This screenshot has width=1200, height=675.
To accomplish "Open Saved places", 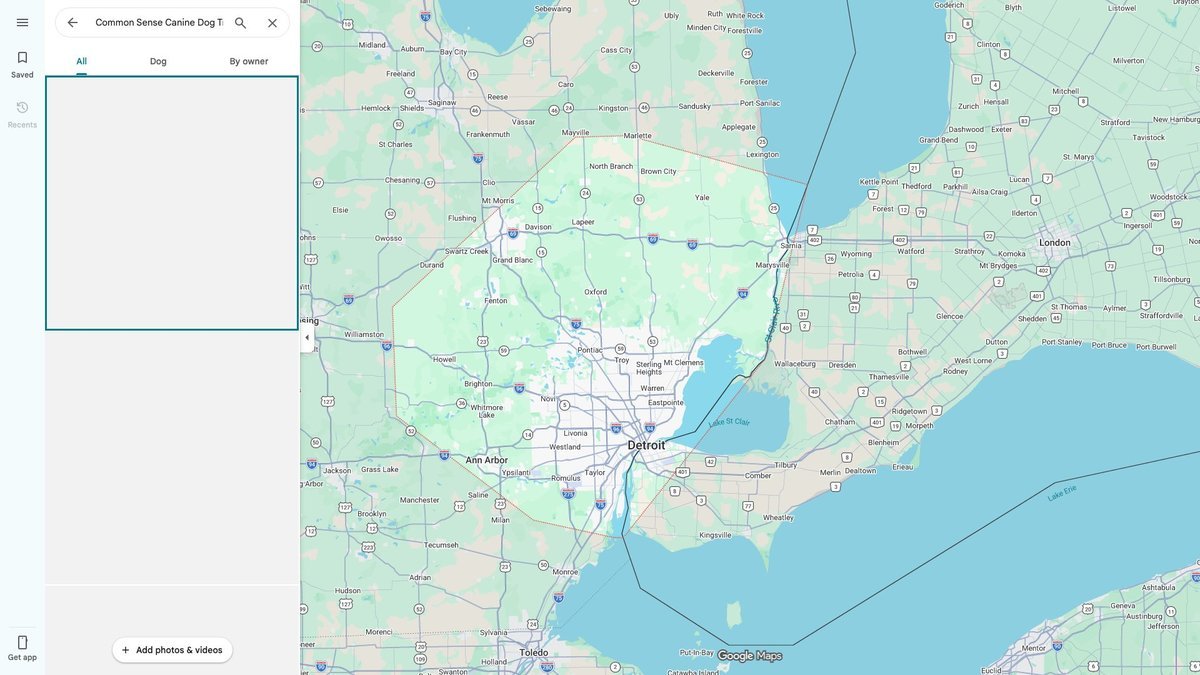I will point(22,65).
